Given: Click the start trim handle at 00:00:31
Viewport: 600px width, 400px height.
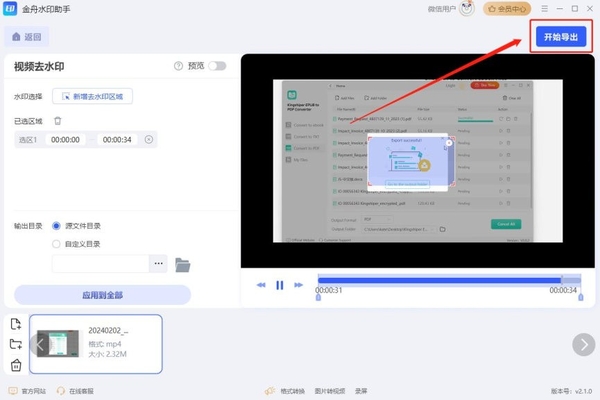Looking at the screenshot, I should (318, 297).
